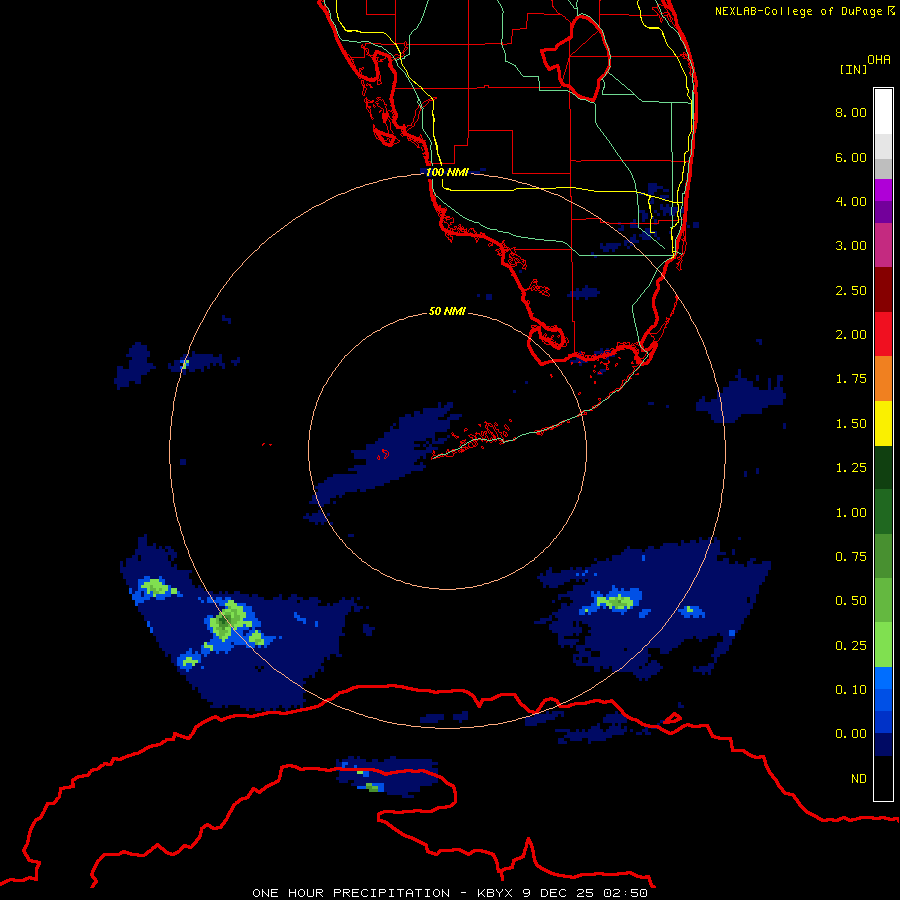
Task: Pick the yellow 1.50 legend swatch
Action: [883, 423]
